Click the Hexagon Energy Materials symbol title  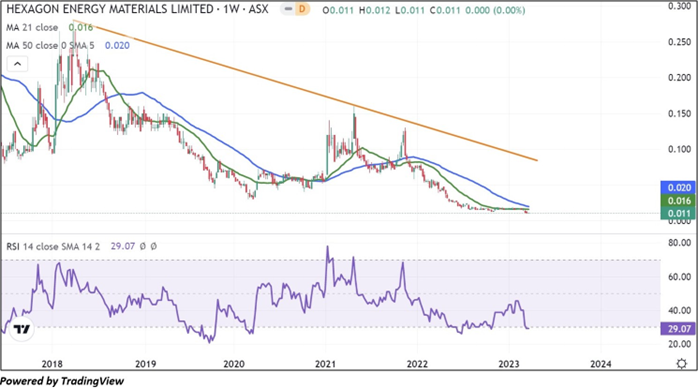click(x=137, y=9)
